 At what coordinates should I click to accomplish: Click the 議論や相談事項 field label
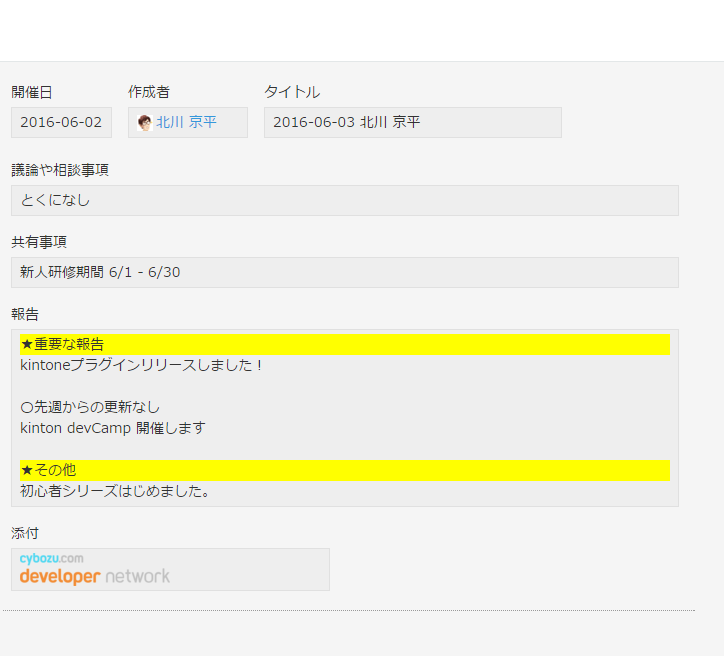pos(60,170)
